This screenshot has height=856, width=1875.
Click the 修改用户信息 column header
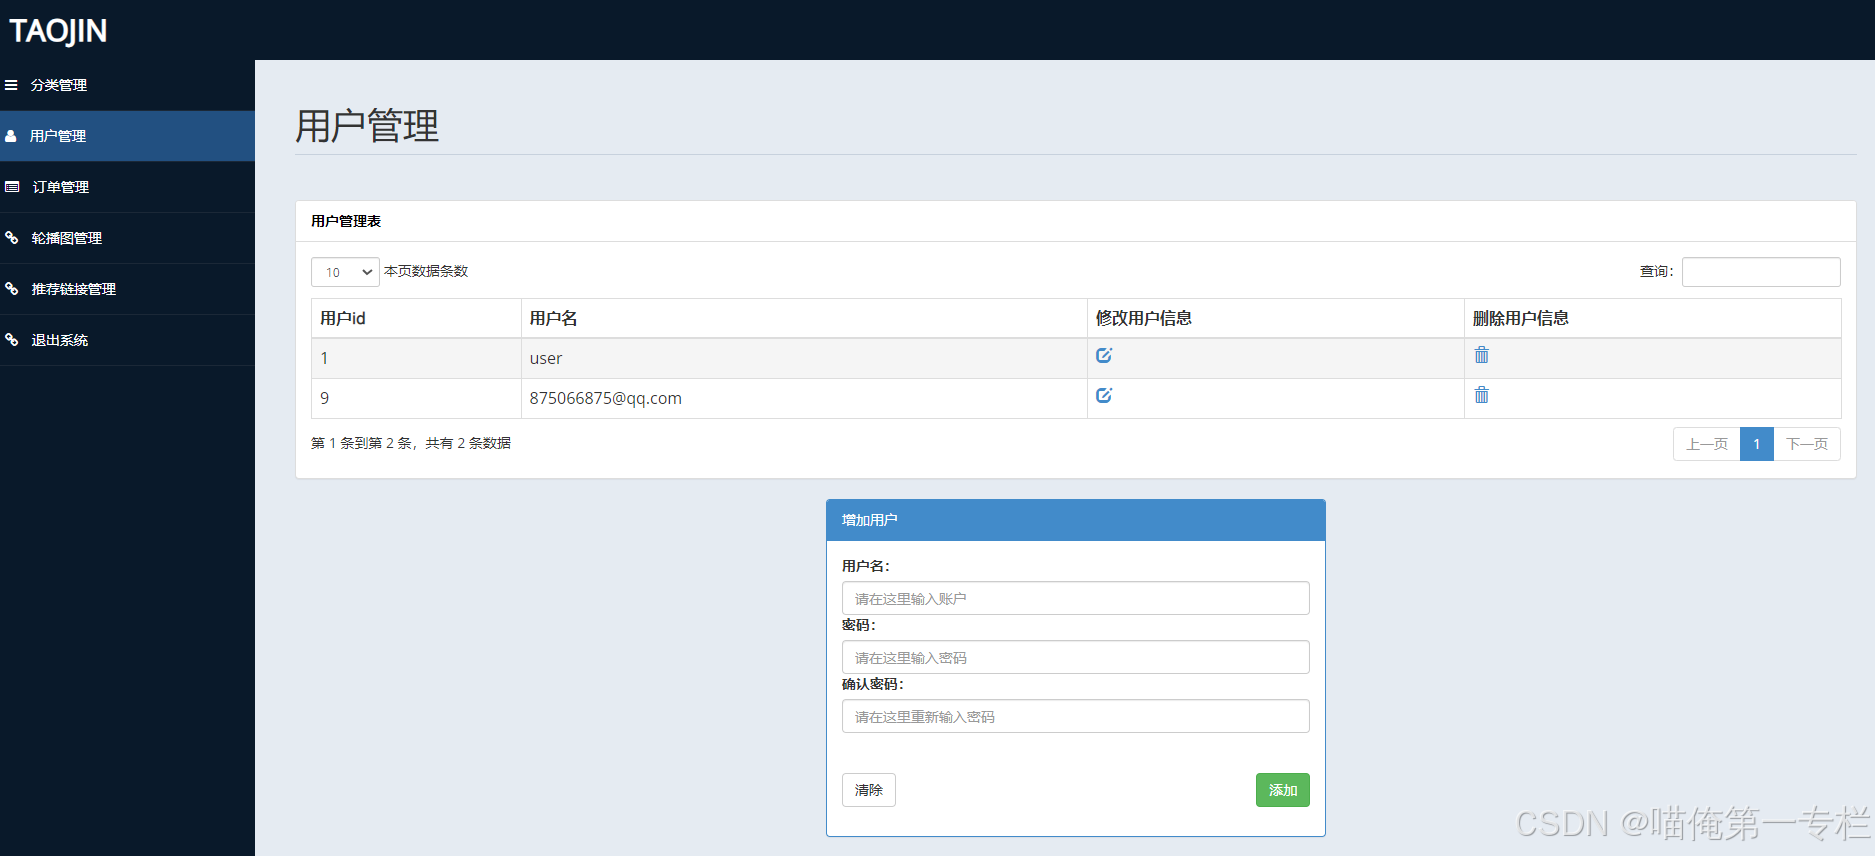(x=1276, y=318)
